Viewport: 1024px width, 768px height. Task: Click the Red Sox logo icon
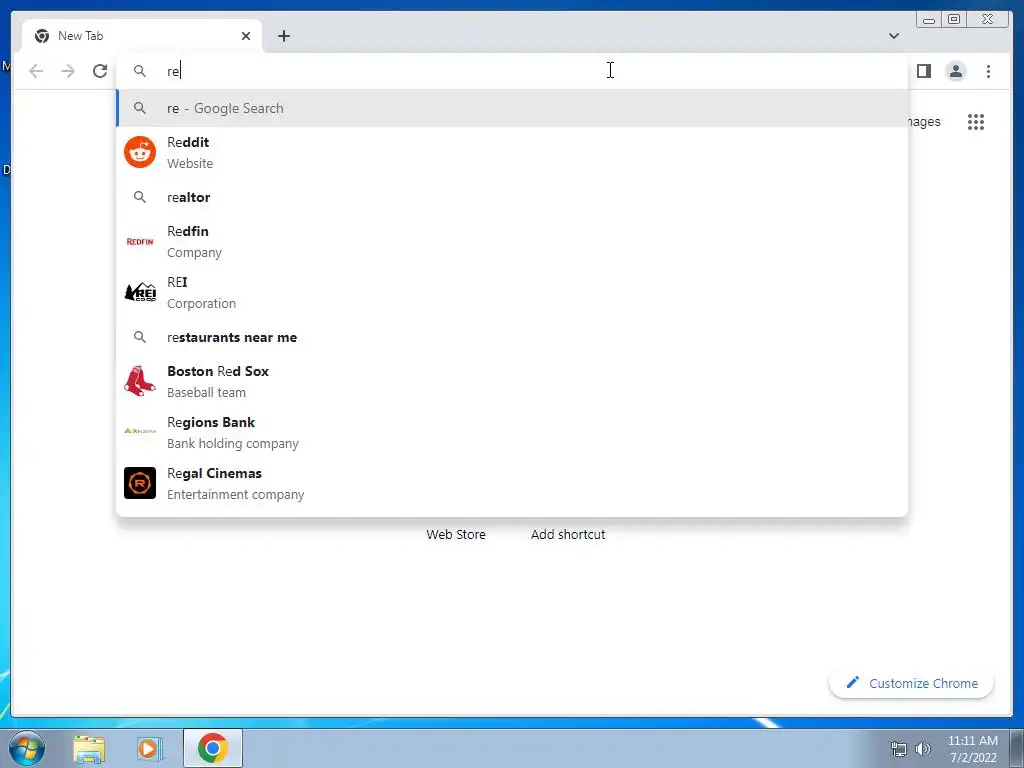tap(140, 381)
